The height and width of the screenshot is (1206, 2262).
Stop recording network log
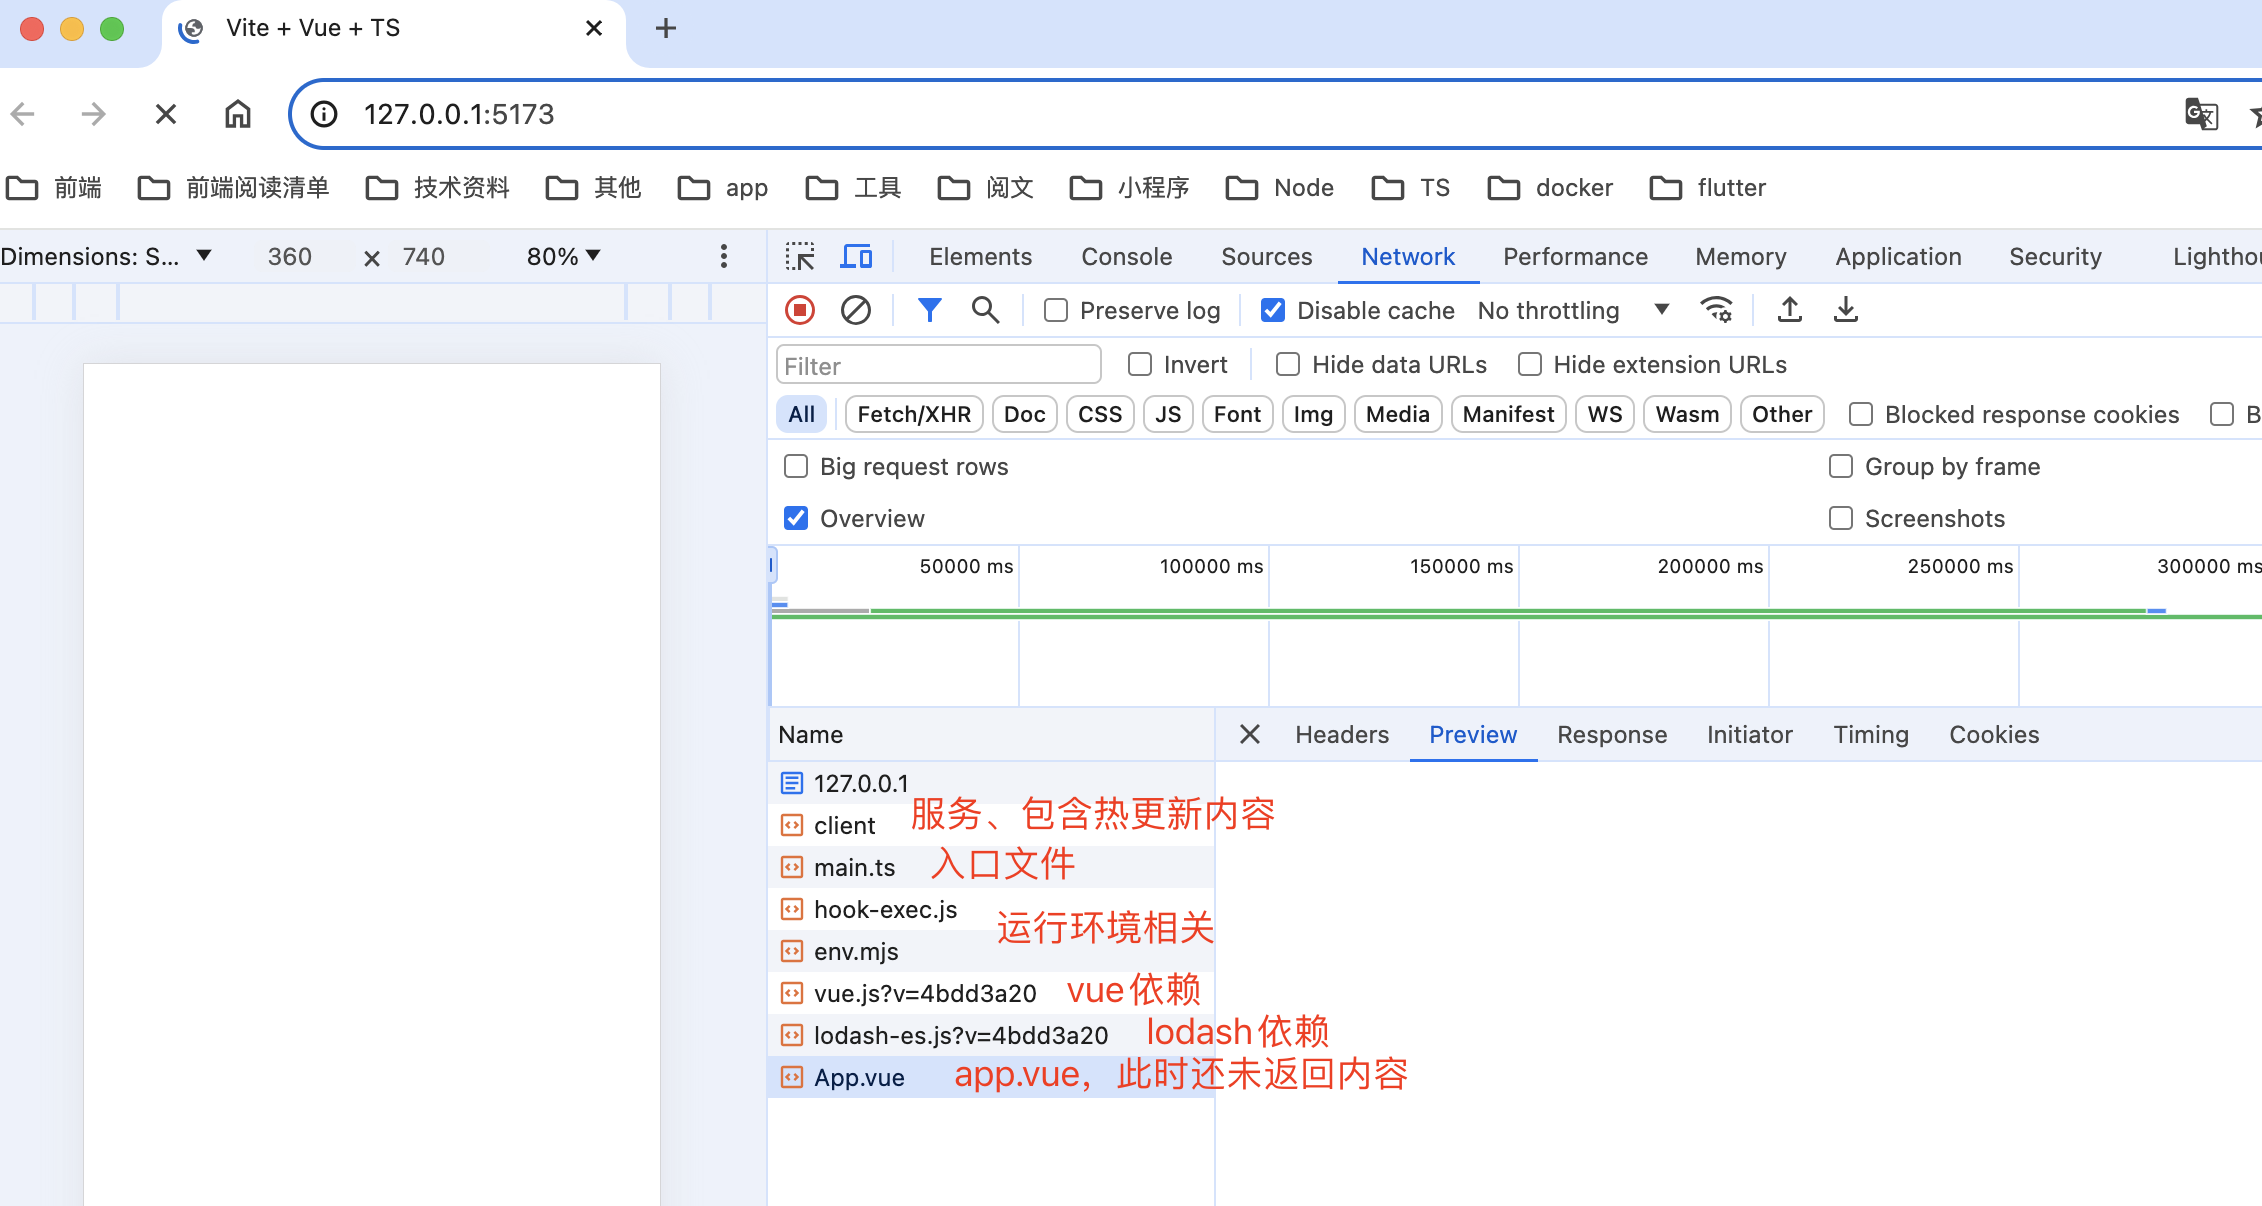800,310
